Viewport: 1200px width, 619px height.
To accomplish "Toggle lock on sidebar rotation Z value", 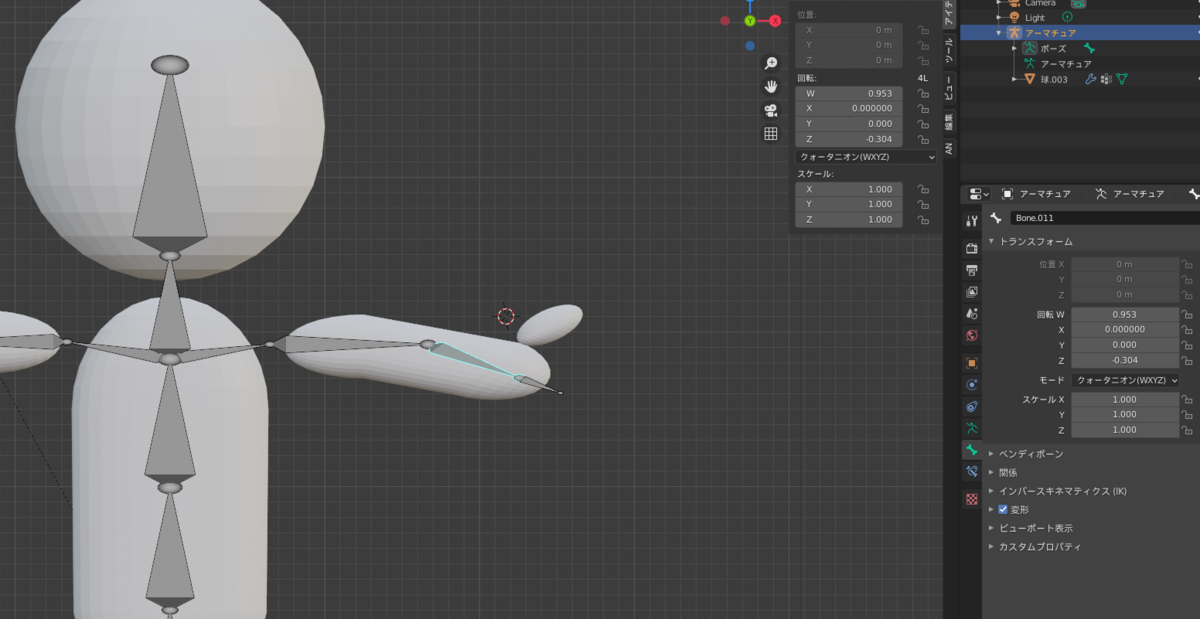I will [x=924, y=139].
